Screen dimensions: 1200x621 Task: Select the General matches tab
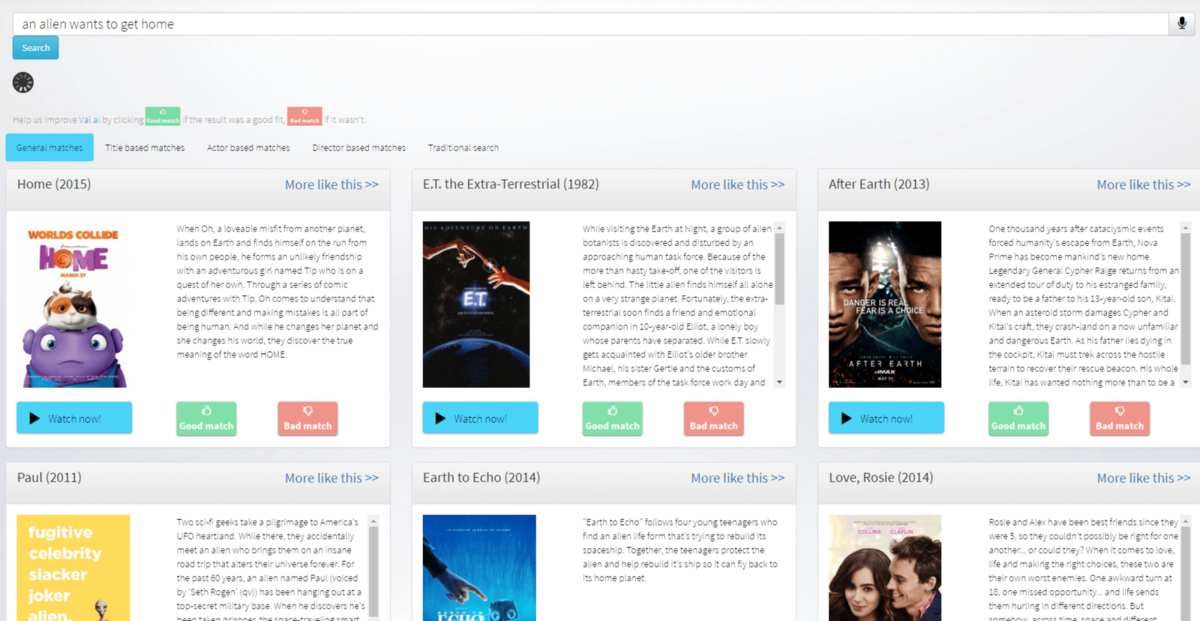[50, 148]
